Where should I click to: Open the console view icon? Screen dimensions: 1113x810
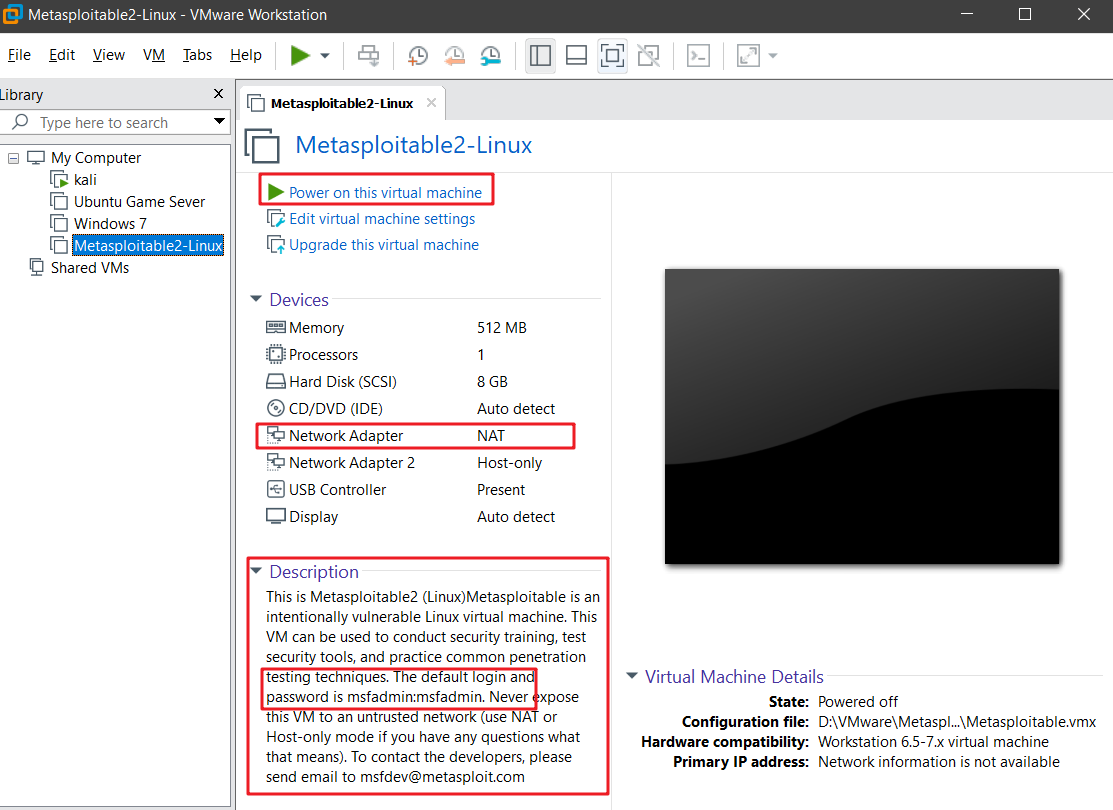pyautogui.click(x=698, y=55)
